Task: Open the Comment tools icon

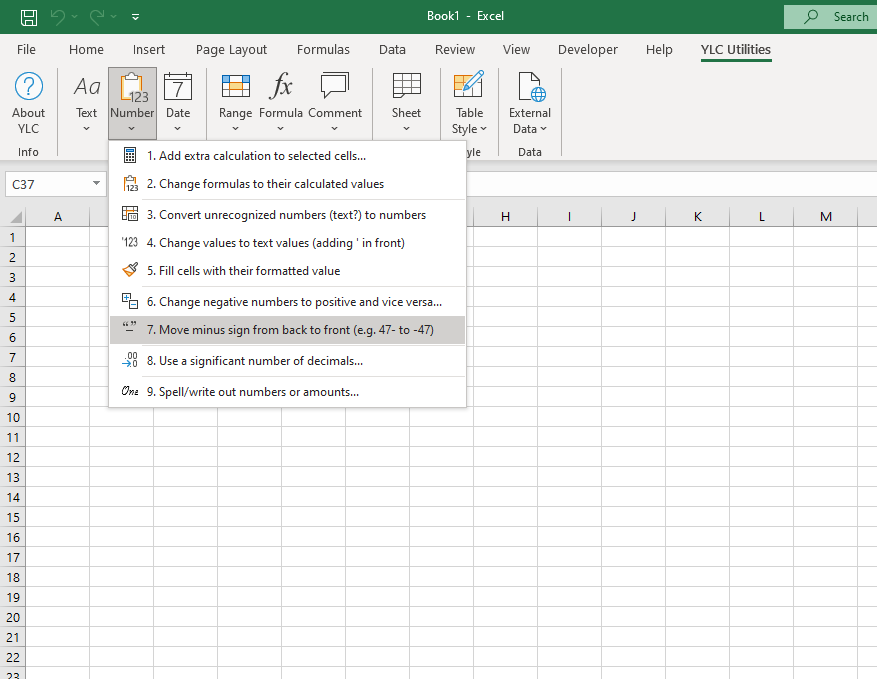Action: [335, 88]
